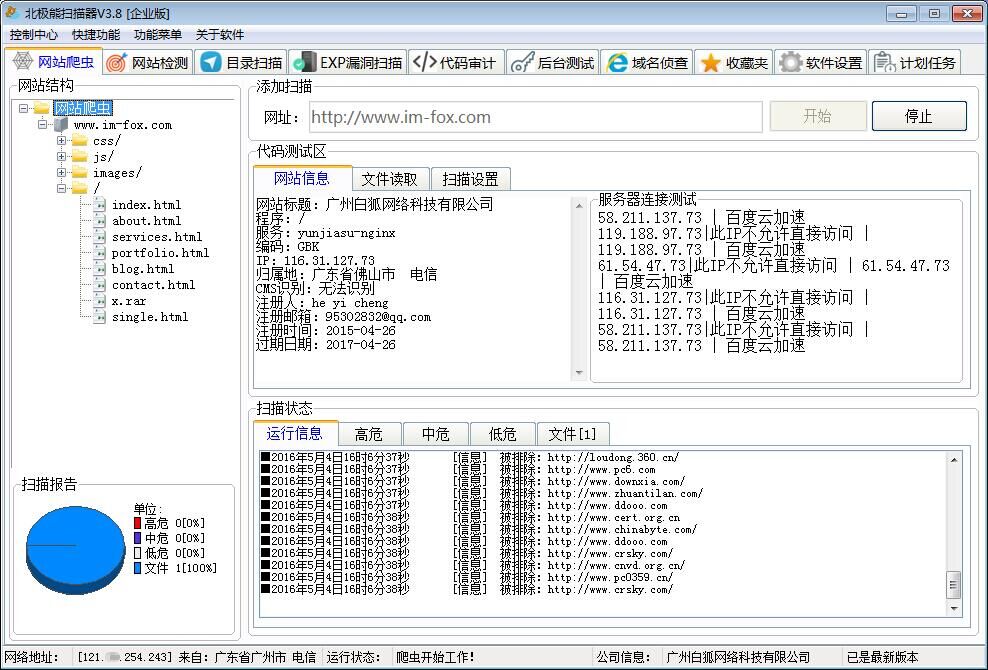
Task: Click the 代码审计 code brackets icon
Action: coord(424,62)
